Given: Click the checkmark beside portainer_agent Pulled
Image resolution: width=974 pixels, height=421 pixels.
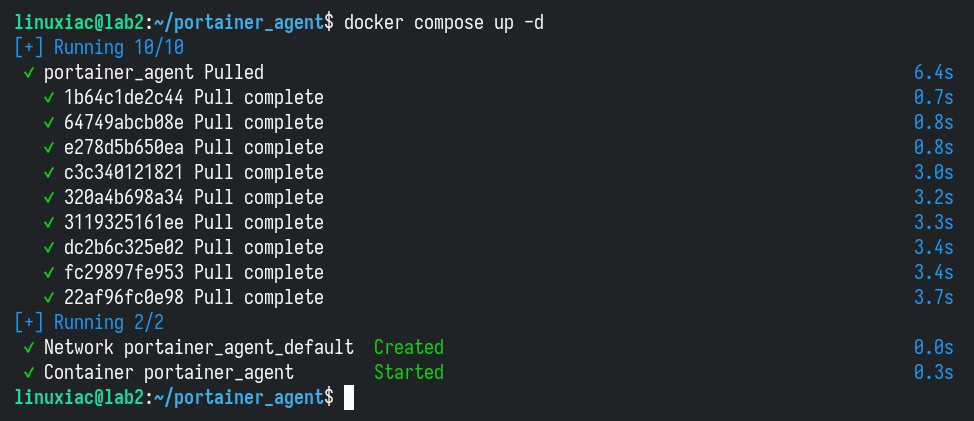Looking at the screenshot, I should pos(29,73).
